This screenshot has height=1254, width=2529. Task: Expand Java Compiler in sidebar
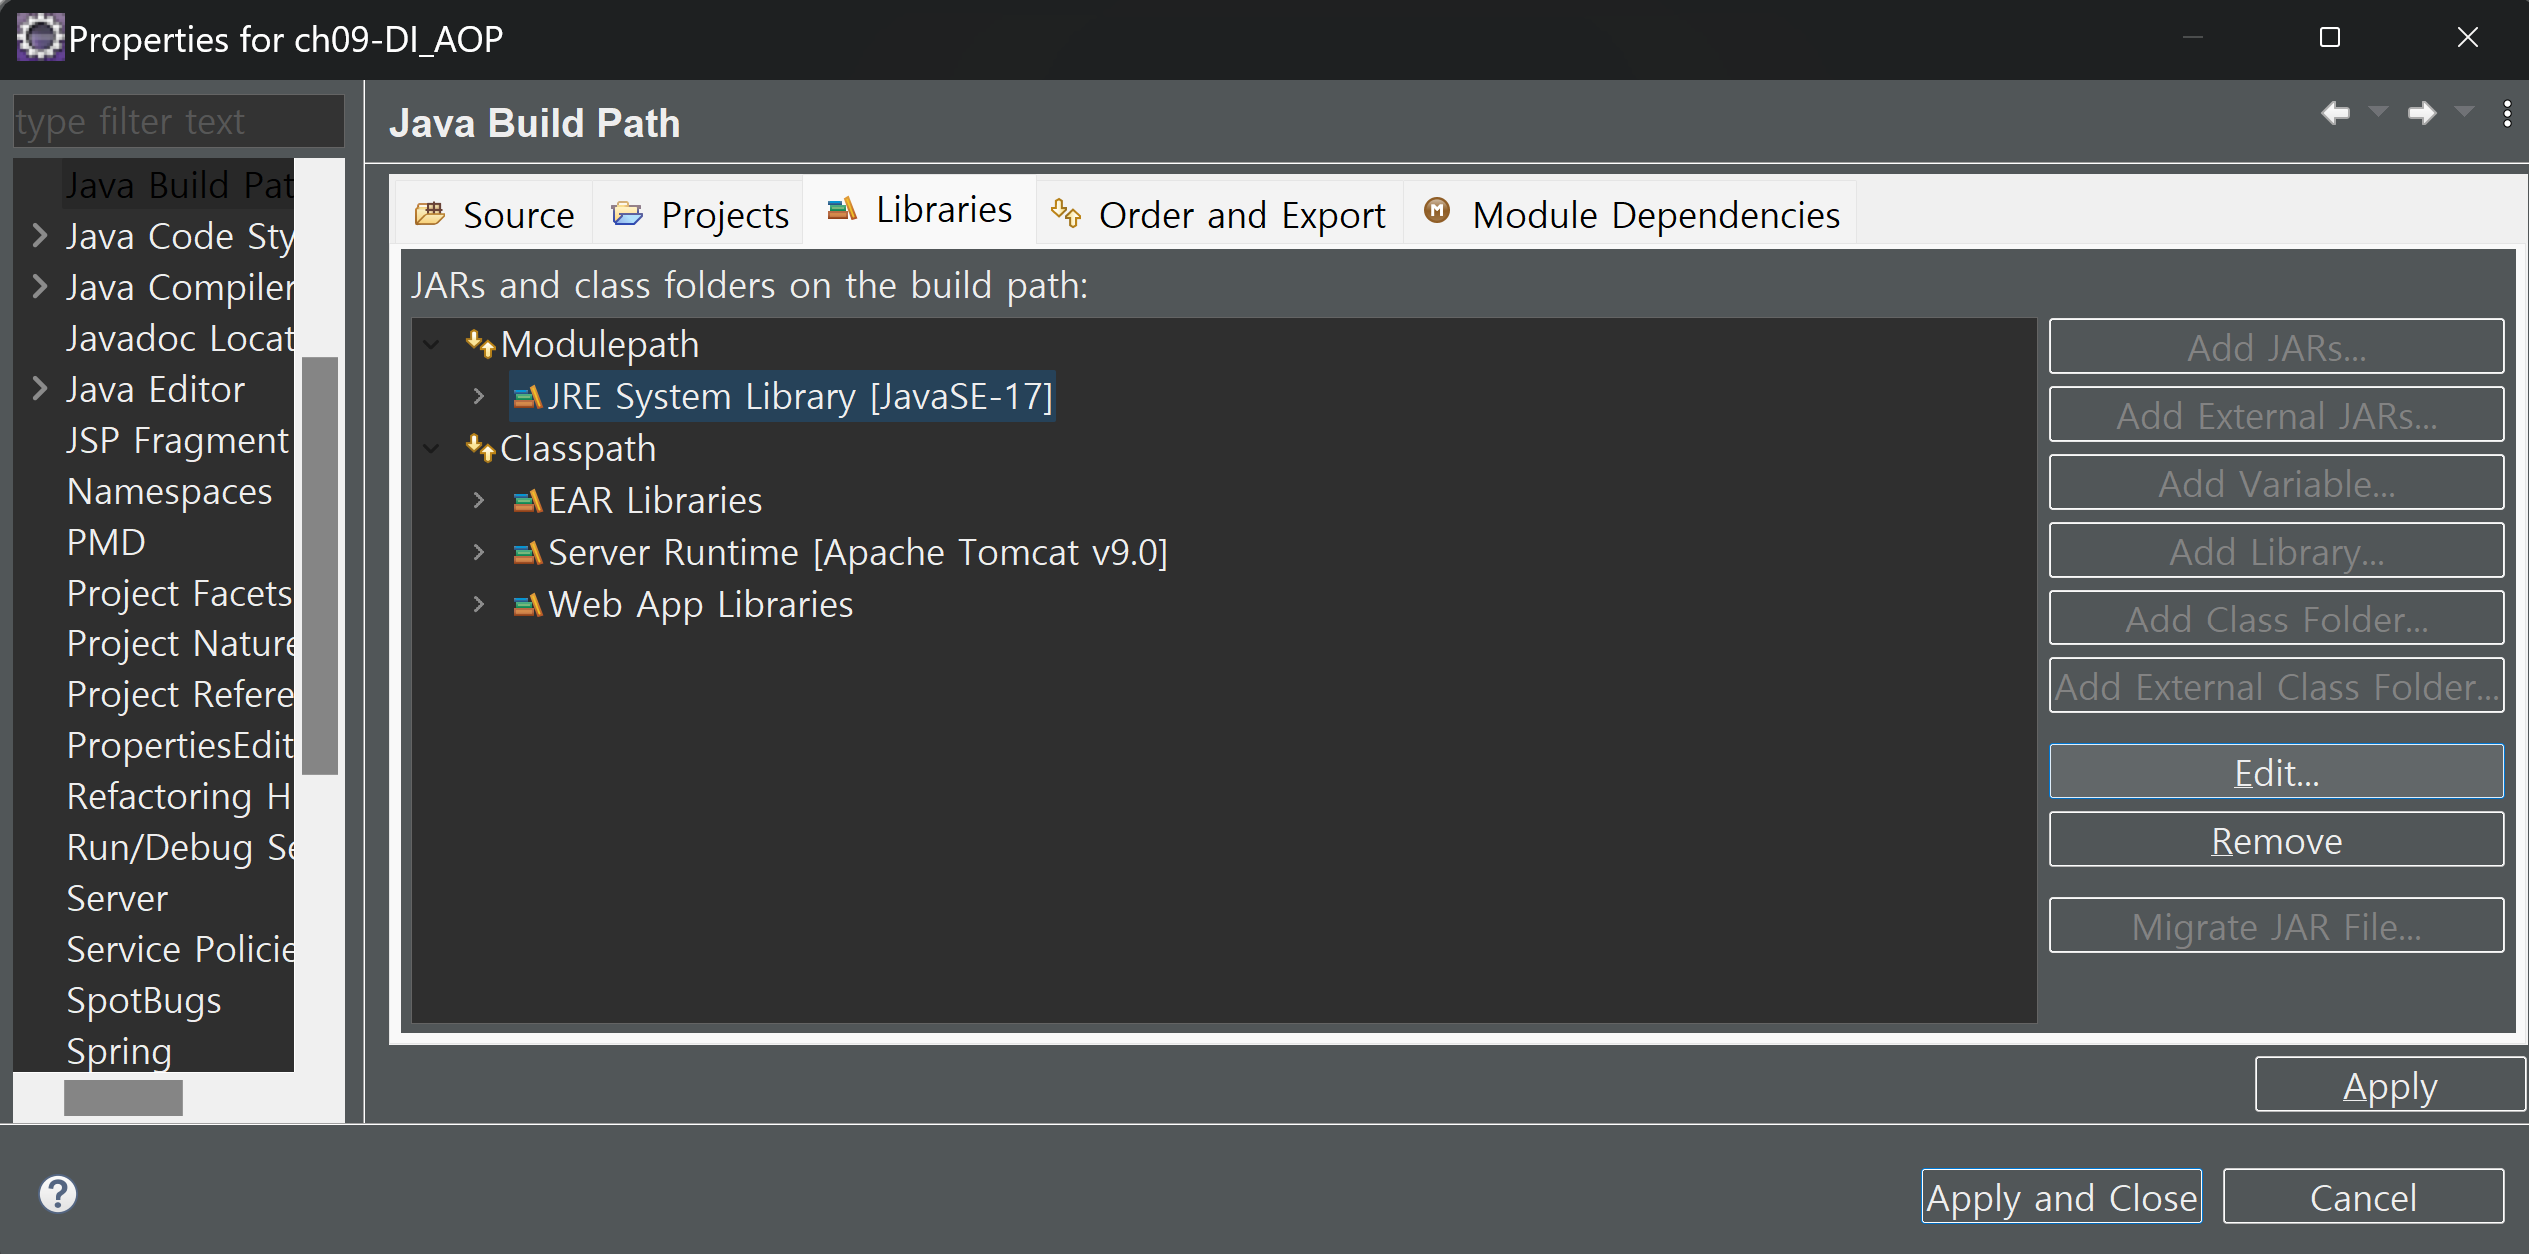[40, 287]
